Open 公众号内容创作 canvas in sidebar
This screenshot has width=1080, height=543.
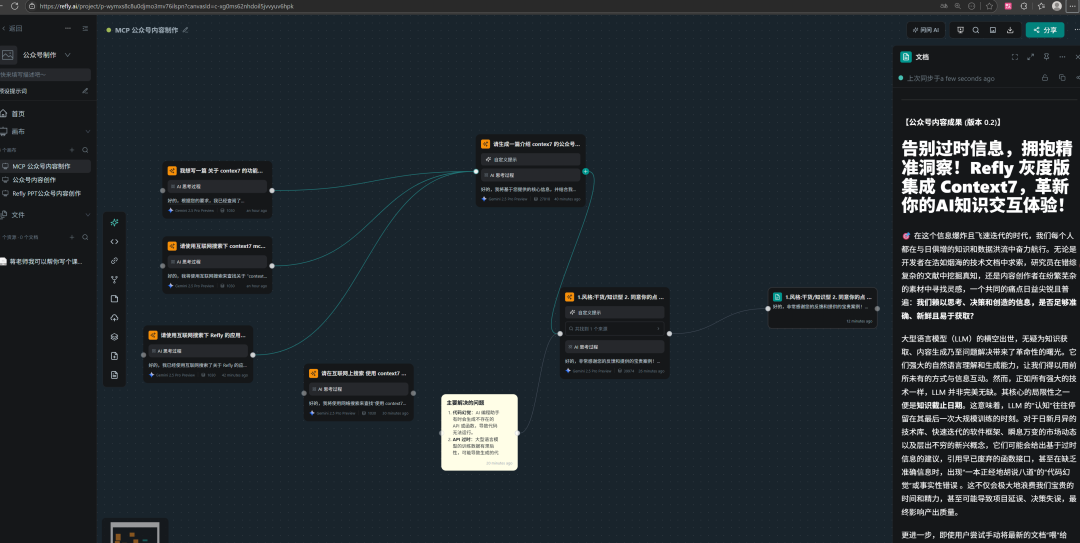(x=34, y=180)
